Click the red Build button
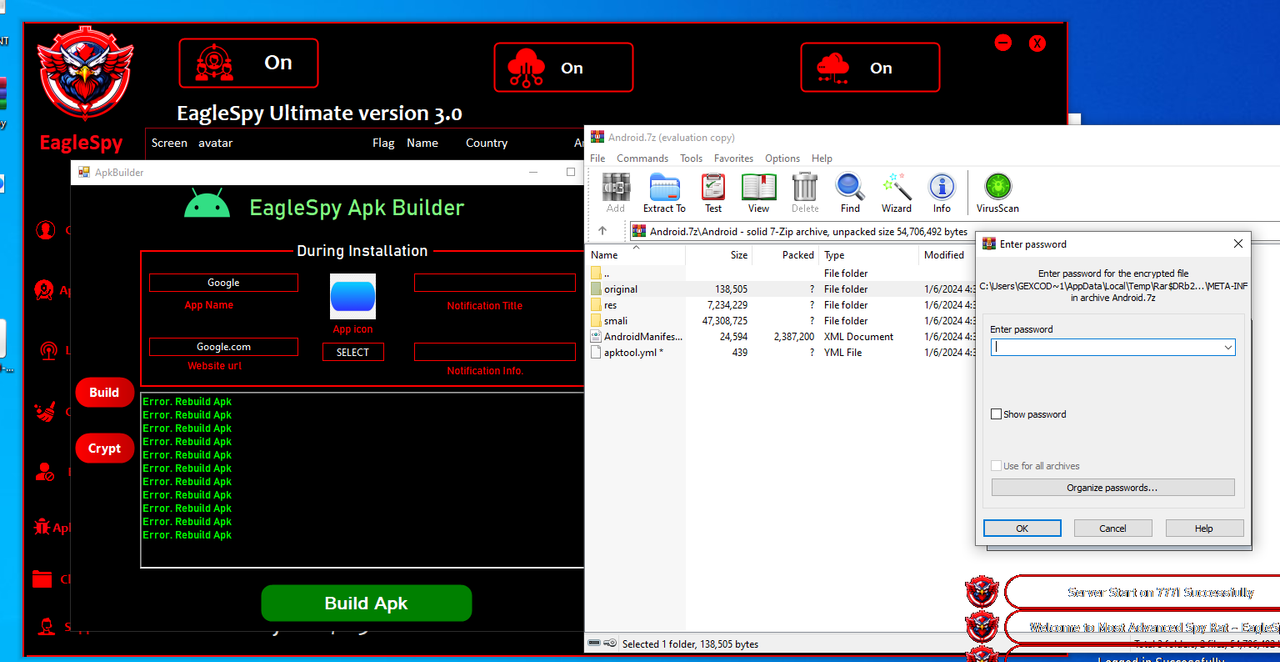 pyautogui.click(x=104, y=393)
